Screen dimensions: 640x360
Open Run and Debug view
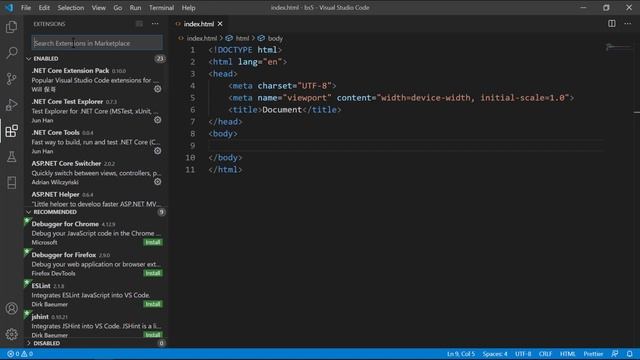pos(11,105)
